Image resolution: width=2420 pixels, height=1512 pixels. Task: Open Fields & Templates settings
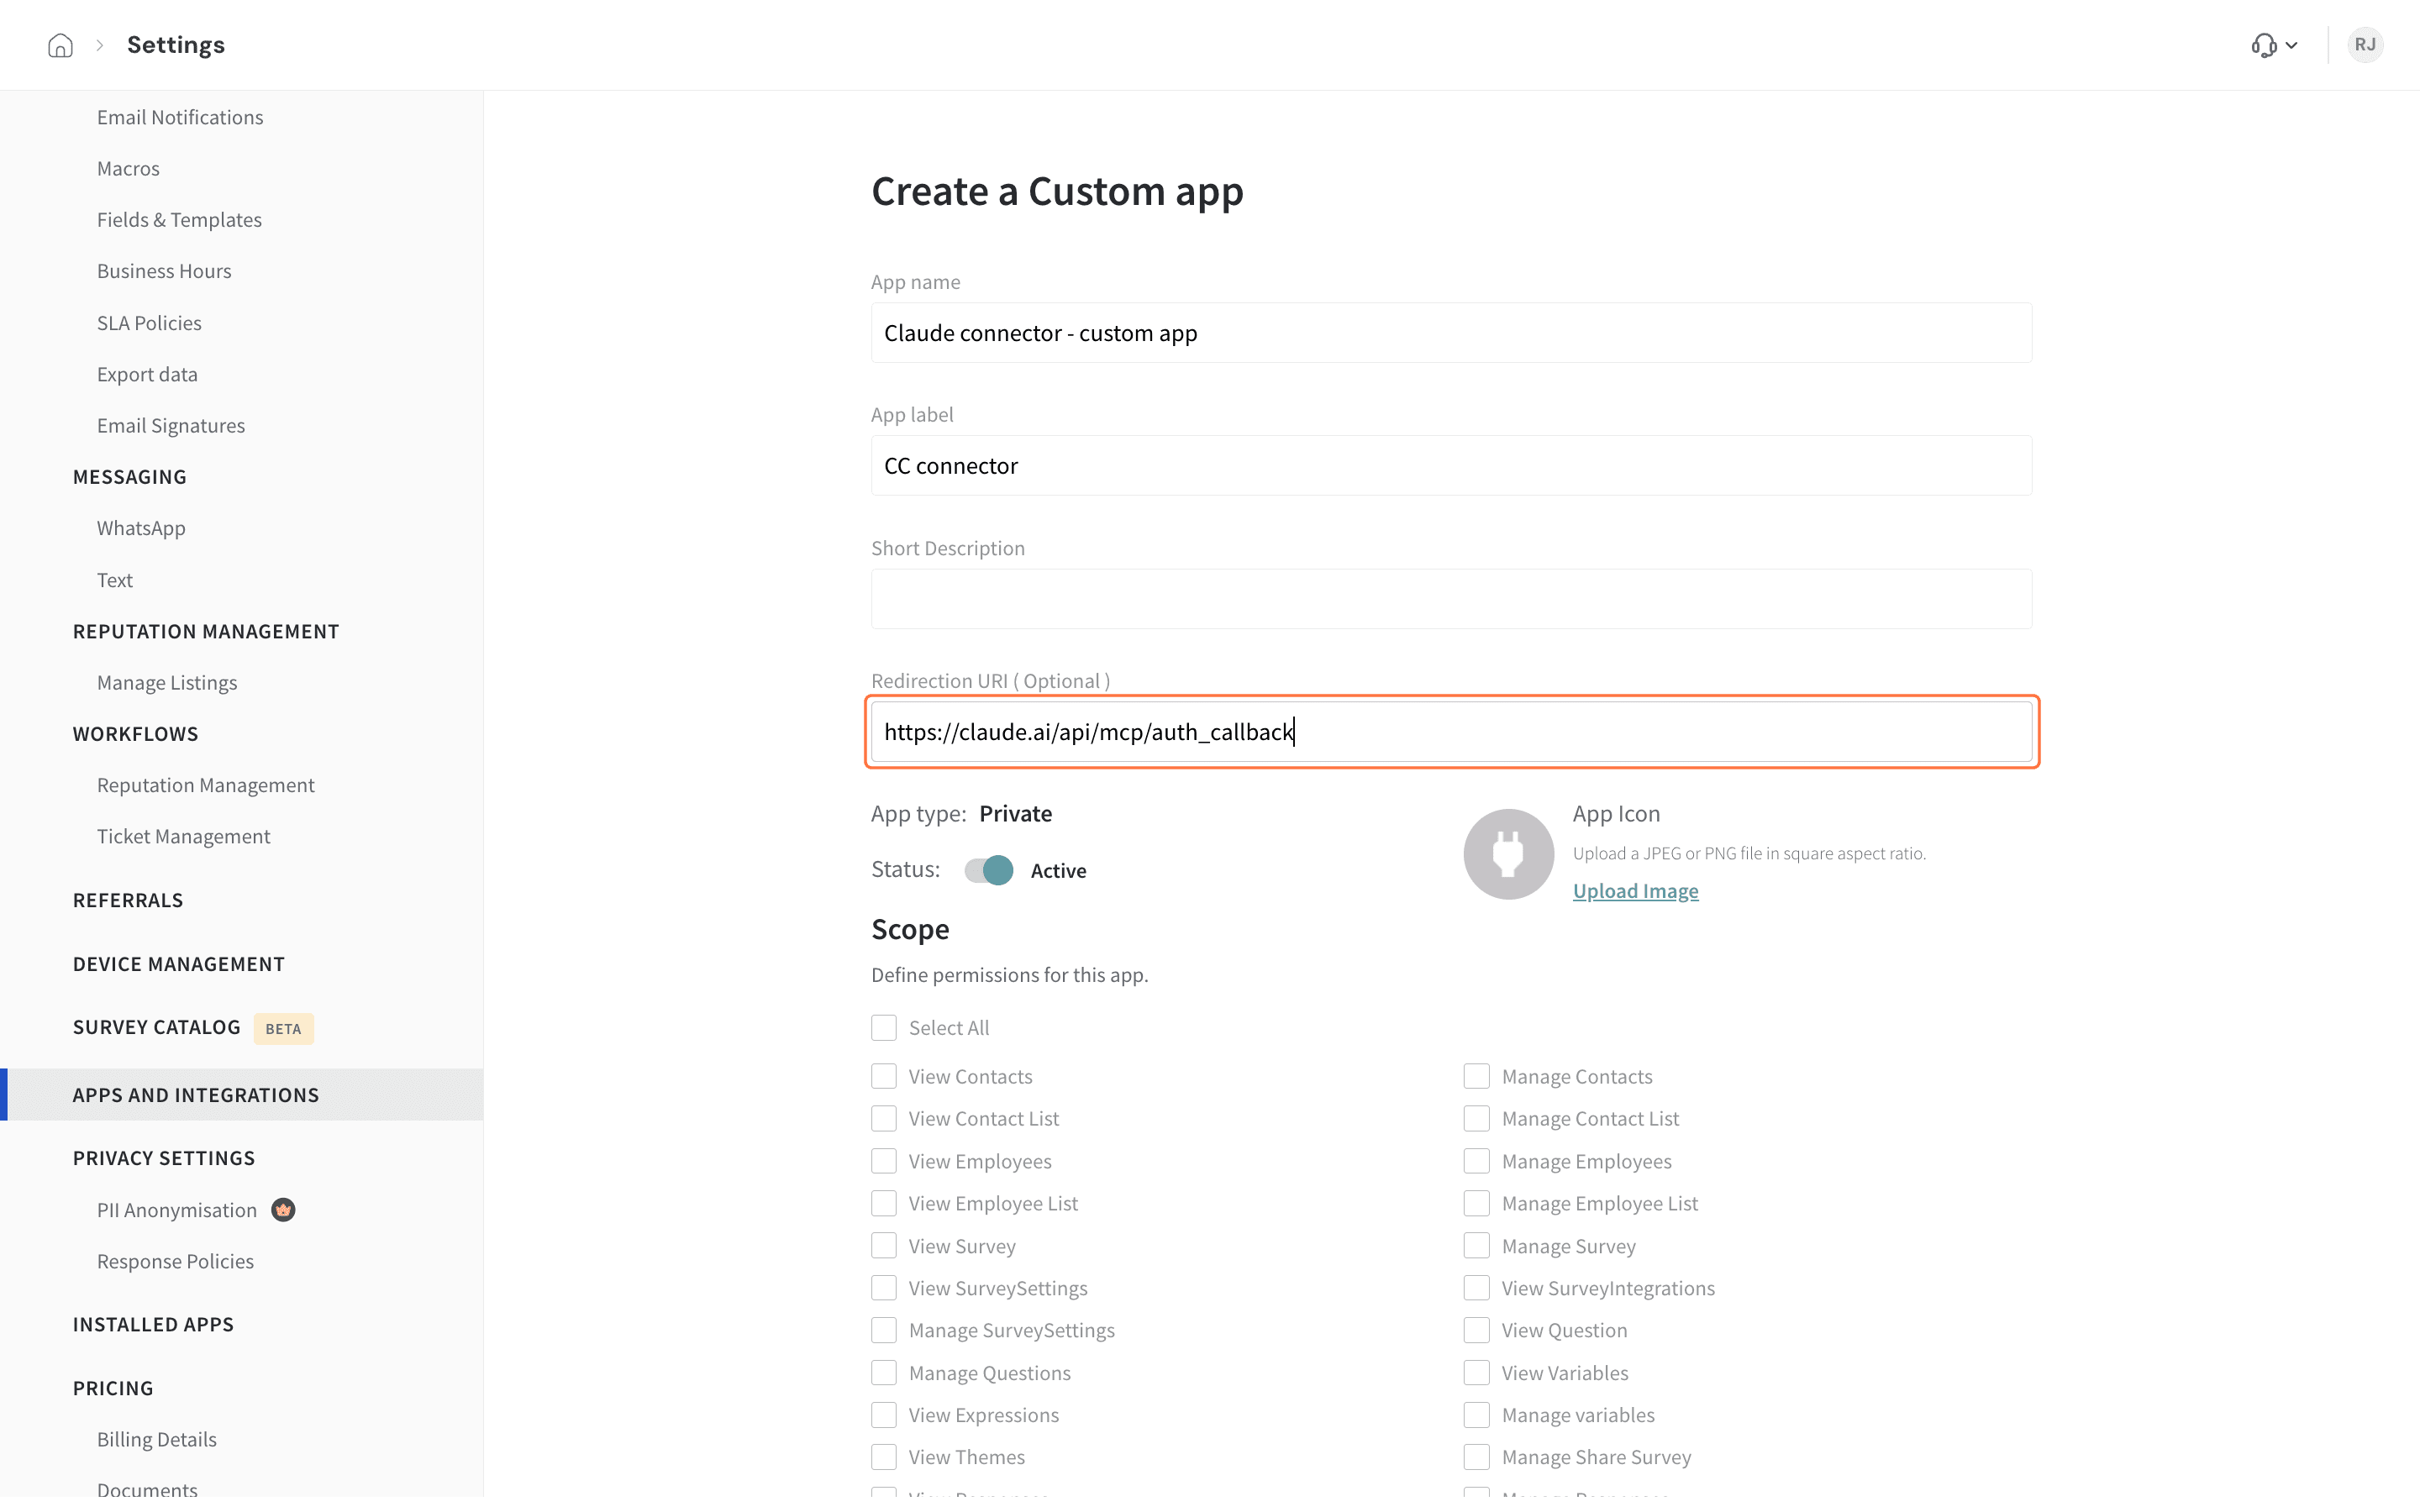(x=179, y=220)
